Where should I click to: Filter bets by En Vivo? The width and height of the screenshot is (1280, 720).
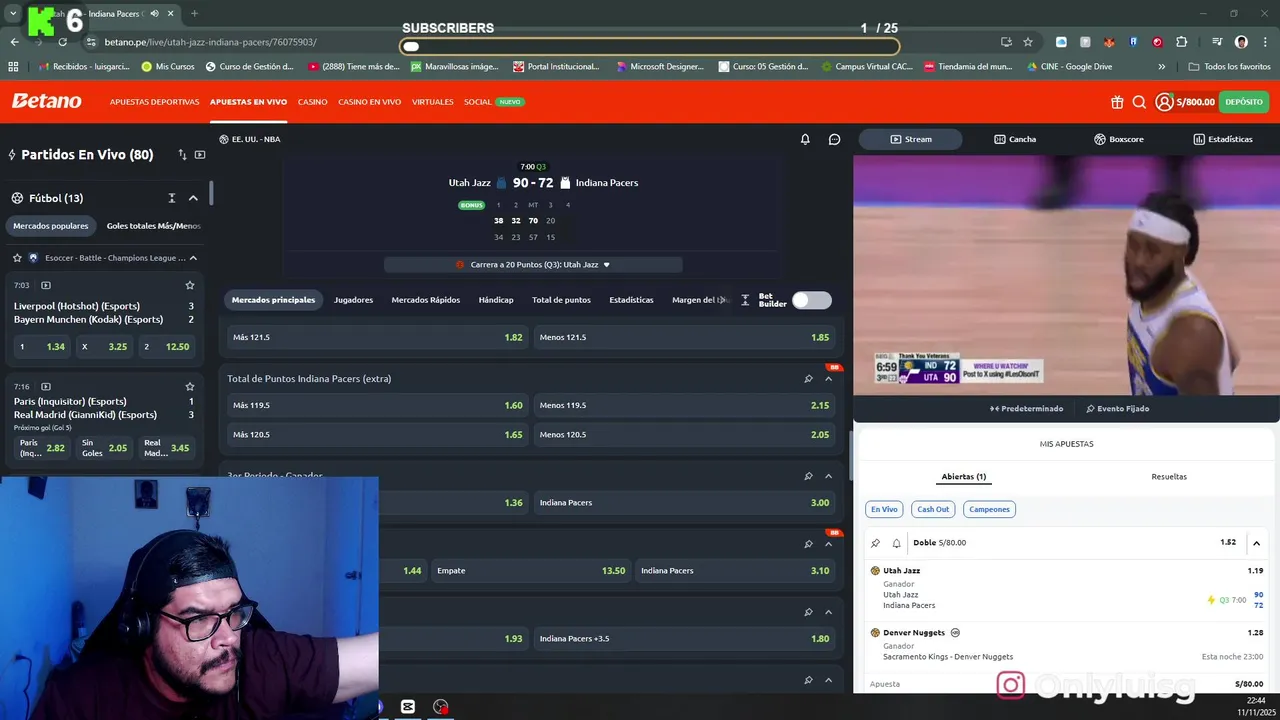coord(884,509)
